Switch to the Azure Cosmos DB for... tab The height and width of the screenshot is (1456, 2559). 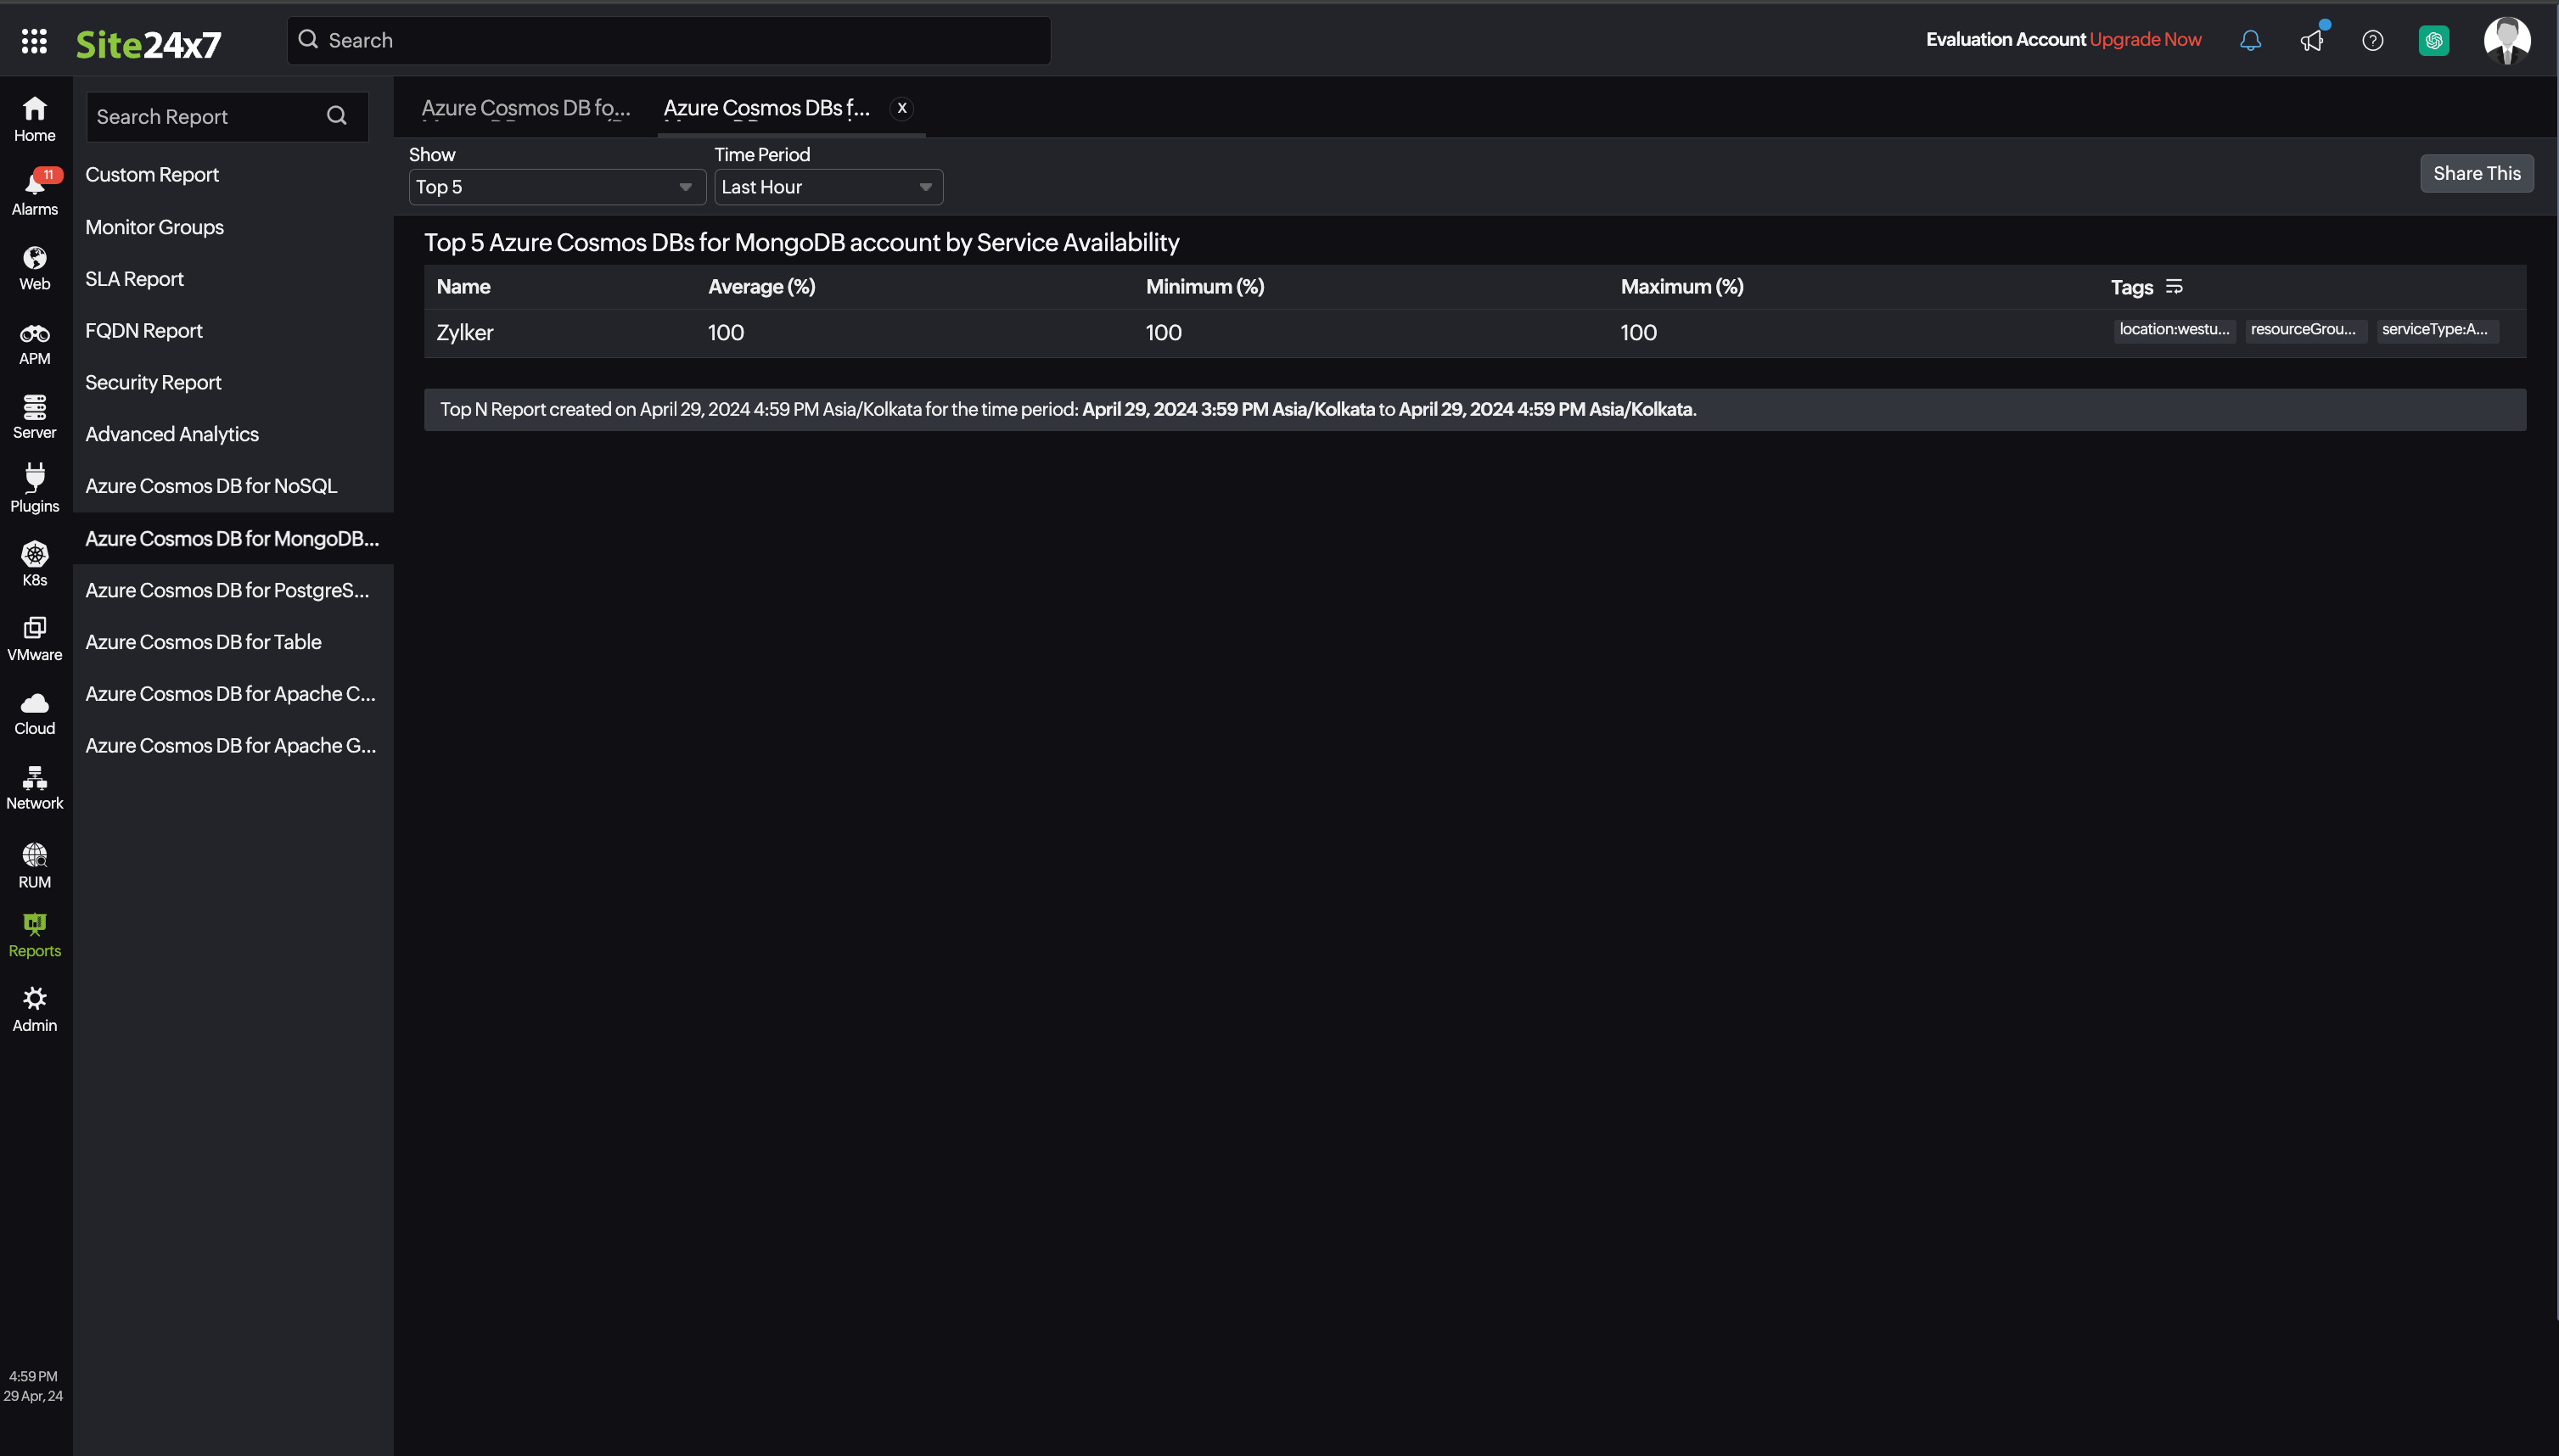(x=527, y=108)
